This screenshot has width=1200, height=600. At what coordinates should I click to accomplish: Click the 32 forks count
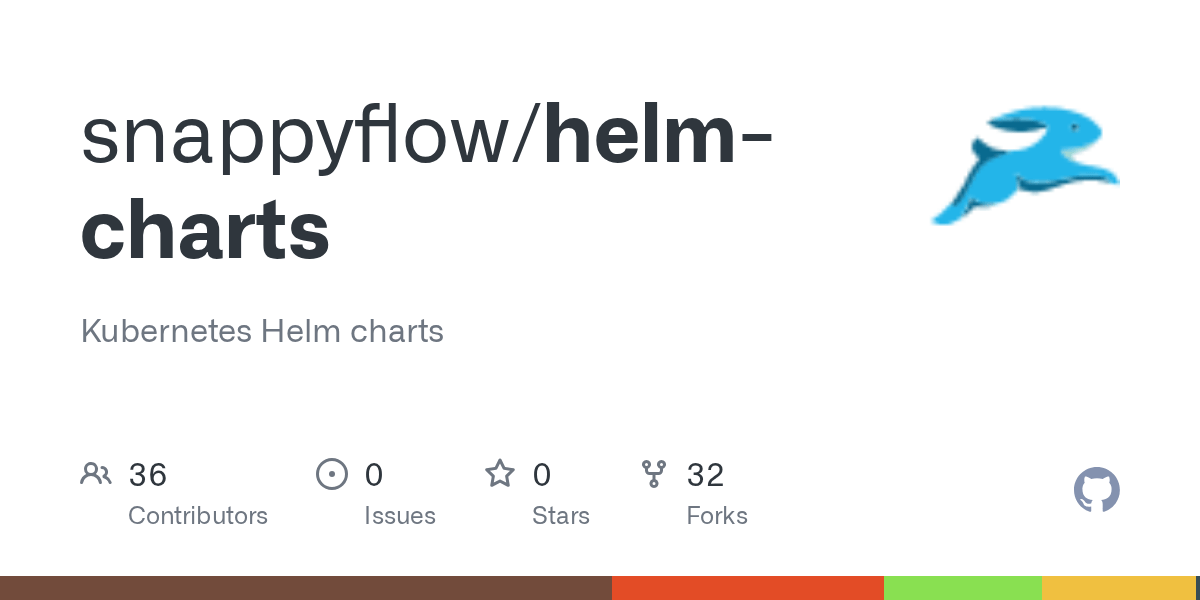click(705, 475)
